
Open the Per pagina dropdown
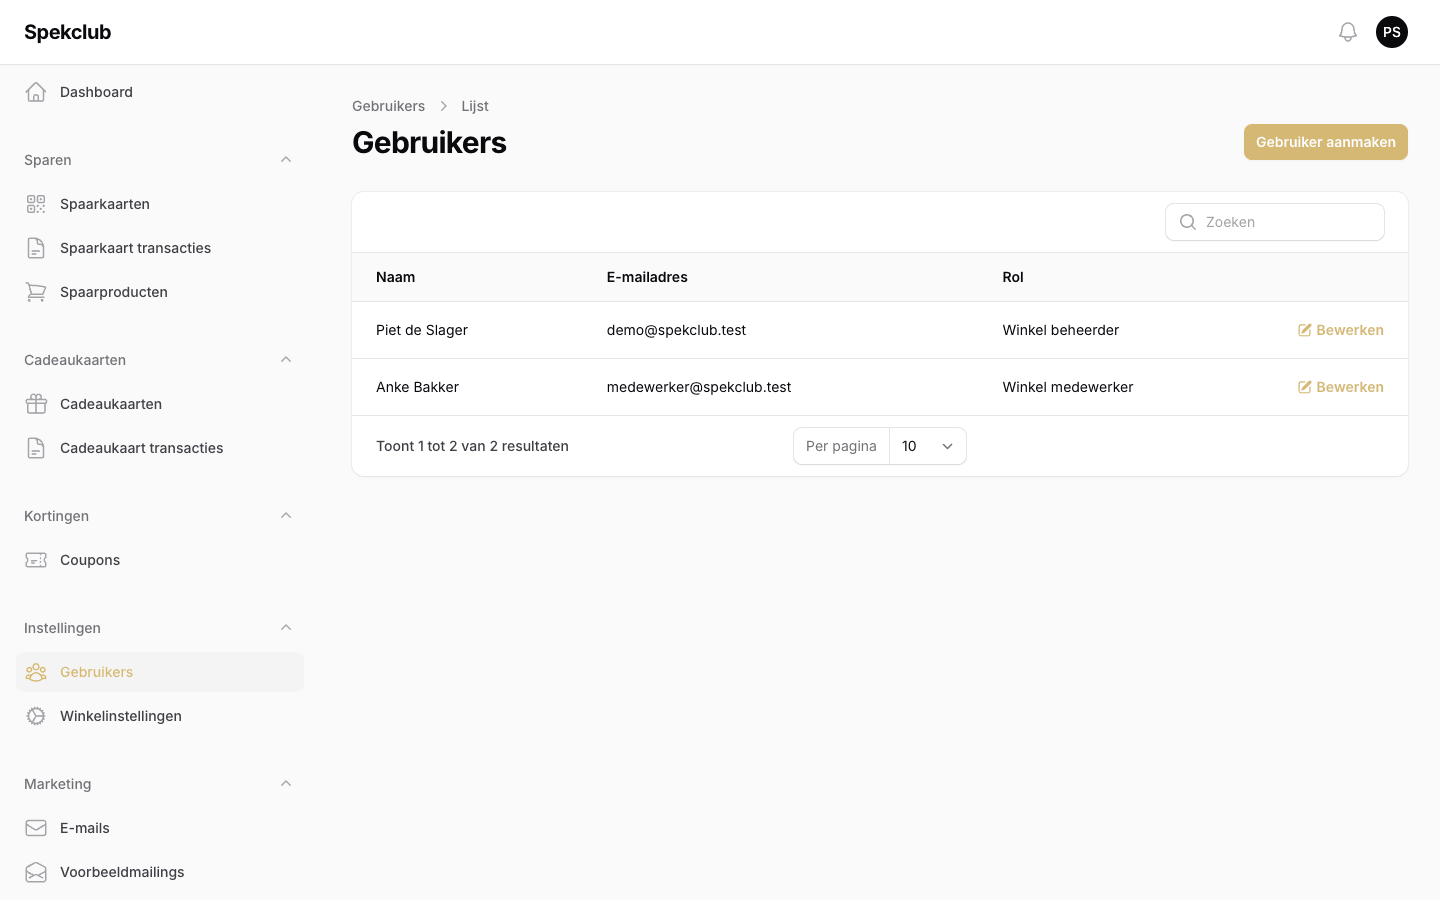(928, 446)
